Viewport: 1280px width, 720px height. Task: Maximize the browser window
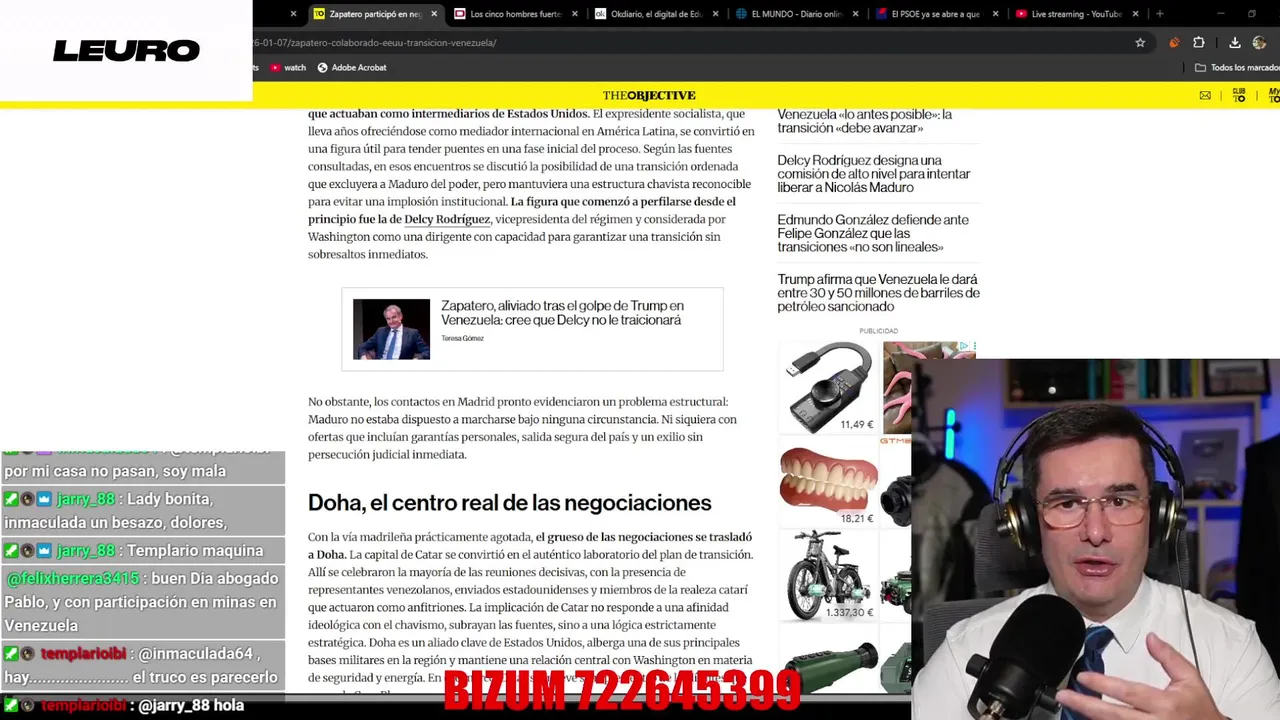tap(1252, 14)
